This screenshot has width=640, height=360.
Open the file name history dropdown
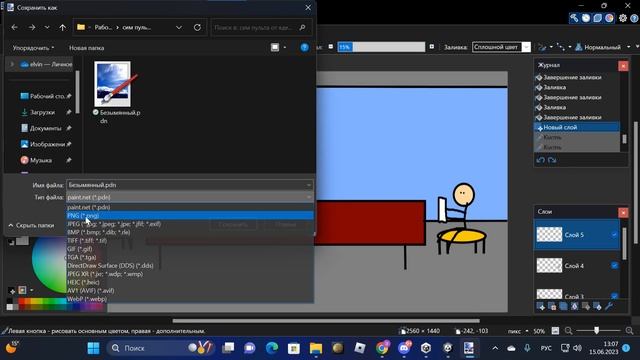[309, 185]
